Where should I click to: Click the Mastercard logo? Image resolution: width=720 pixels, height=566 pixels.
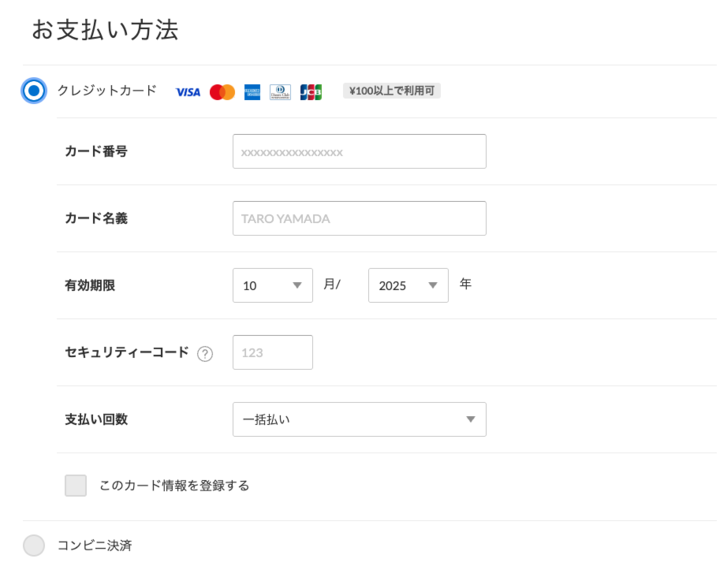222,92
